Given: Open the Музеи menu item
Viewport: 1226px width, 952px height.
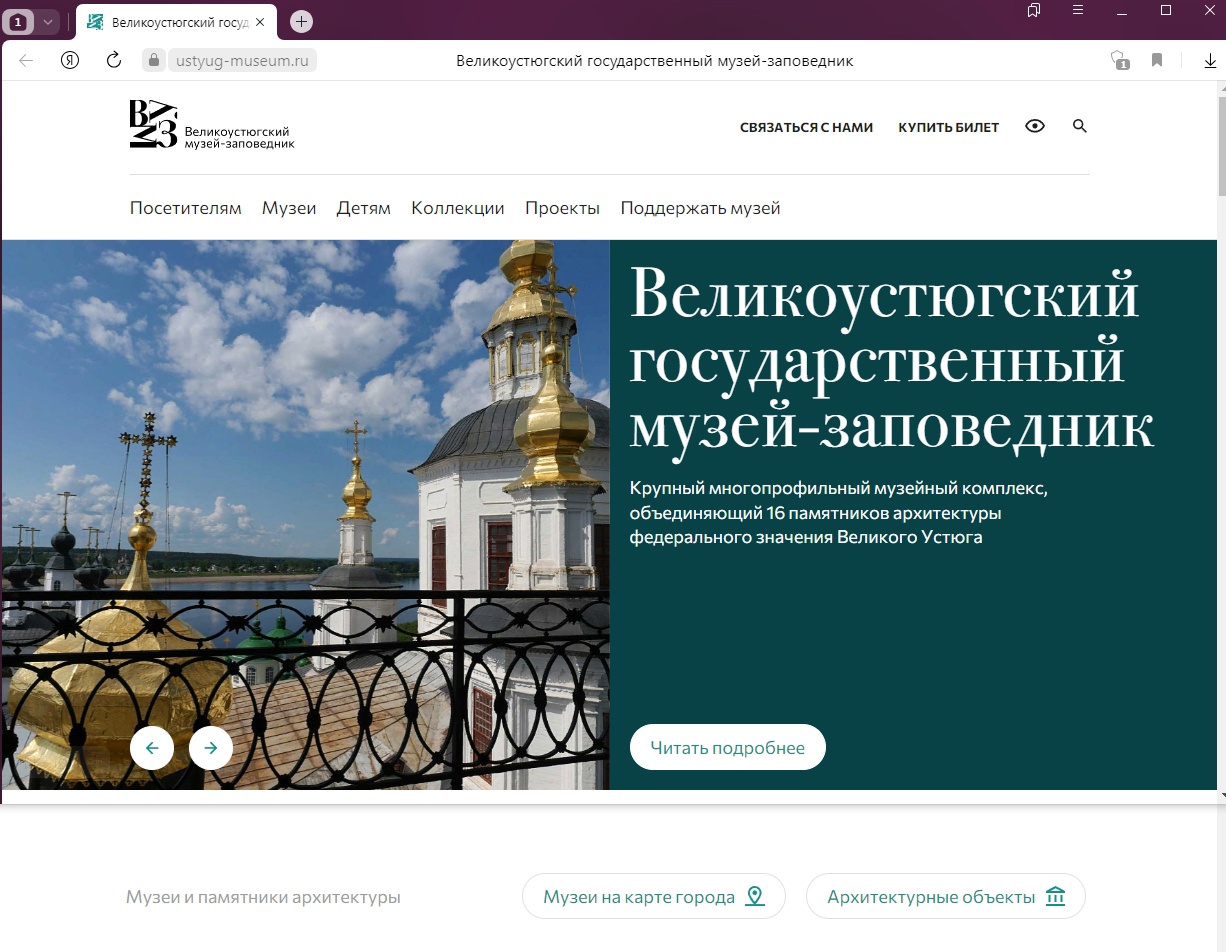Looking at the screenshot, I should pos(289,208).
